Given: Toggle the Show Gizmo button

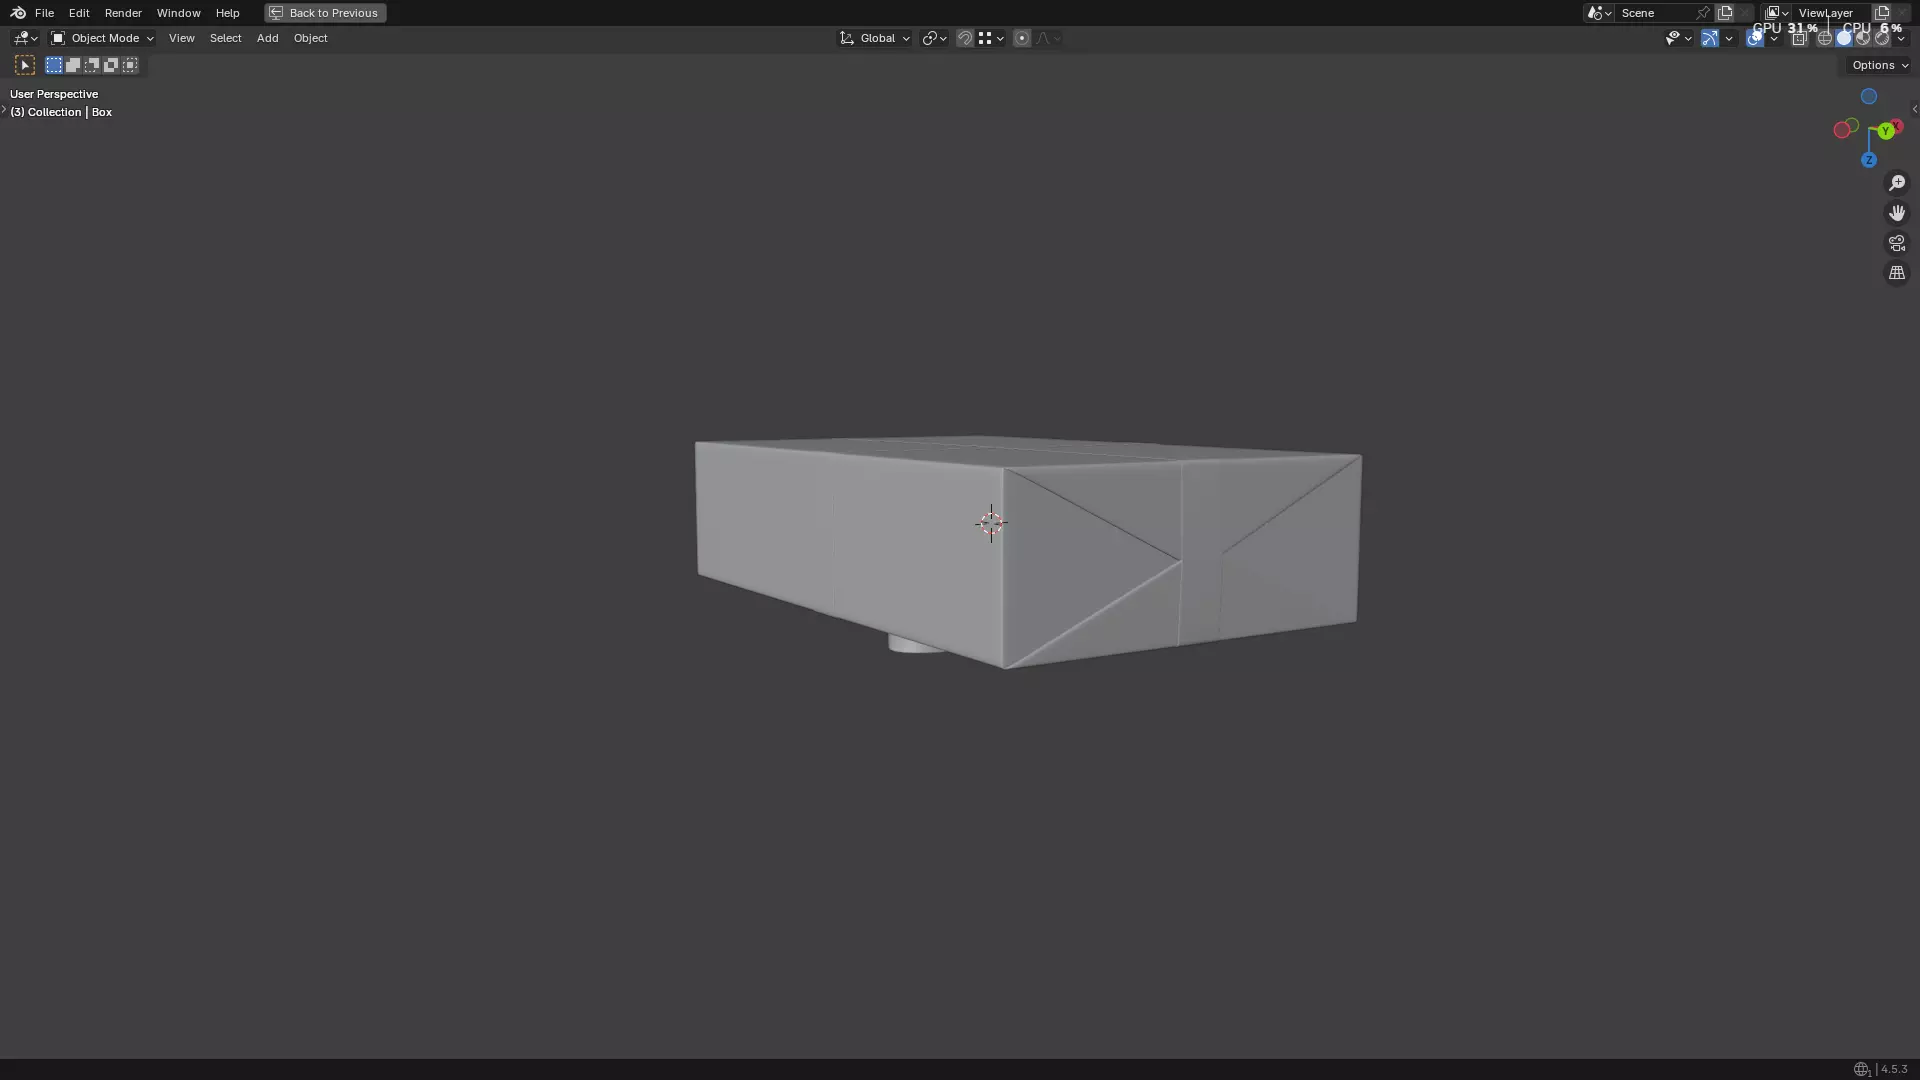Looking at the screenshot, I should click(x=1710, y=38).
